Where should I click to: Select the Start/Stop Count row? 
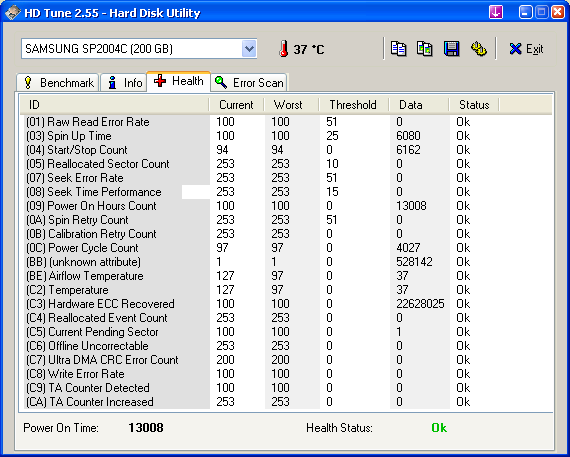click(286, 150)
